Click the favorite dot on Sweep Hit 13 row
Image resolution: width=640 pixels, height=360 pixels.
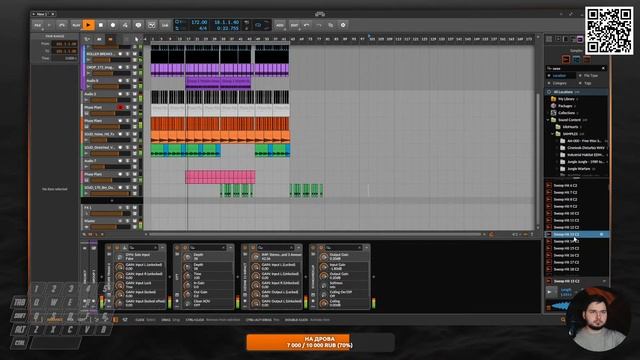click(601, 234)
